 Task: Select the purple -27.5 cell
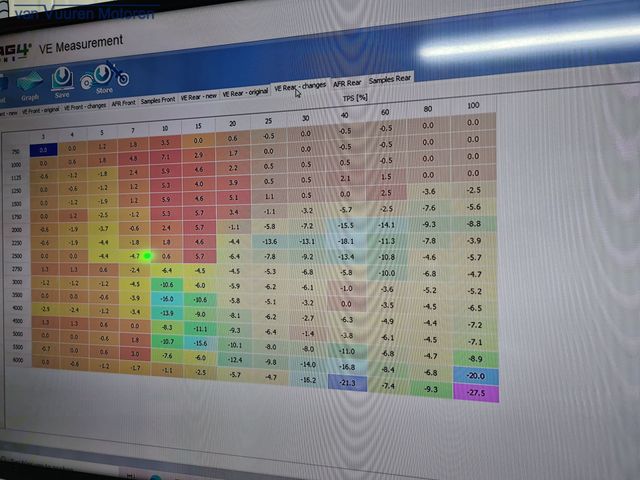coord(476,393)
